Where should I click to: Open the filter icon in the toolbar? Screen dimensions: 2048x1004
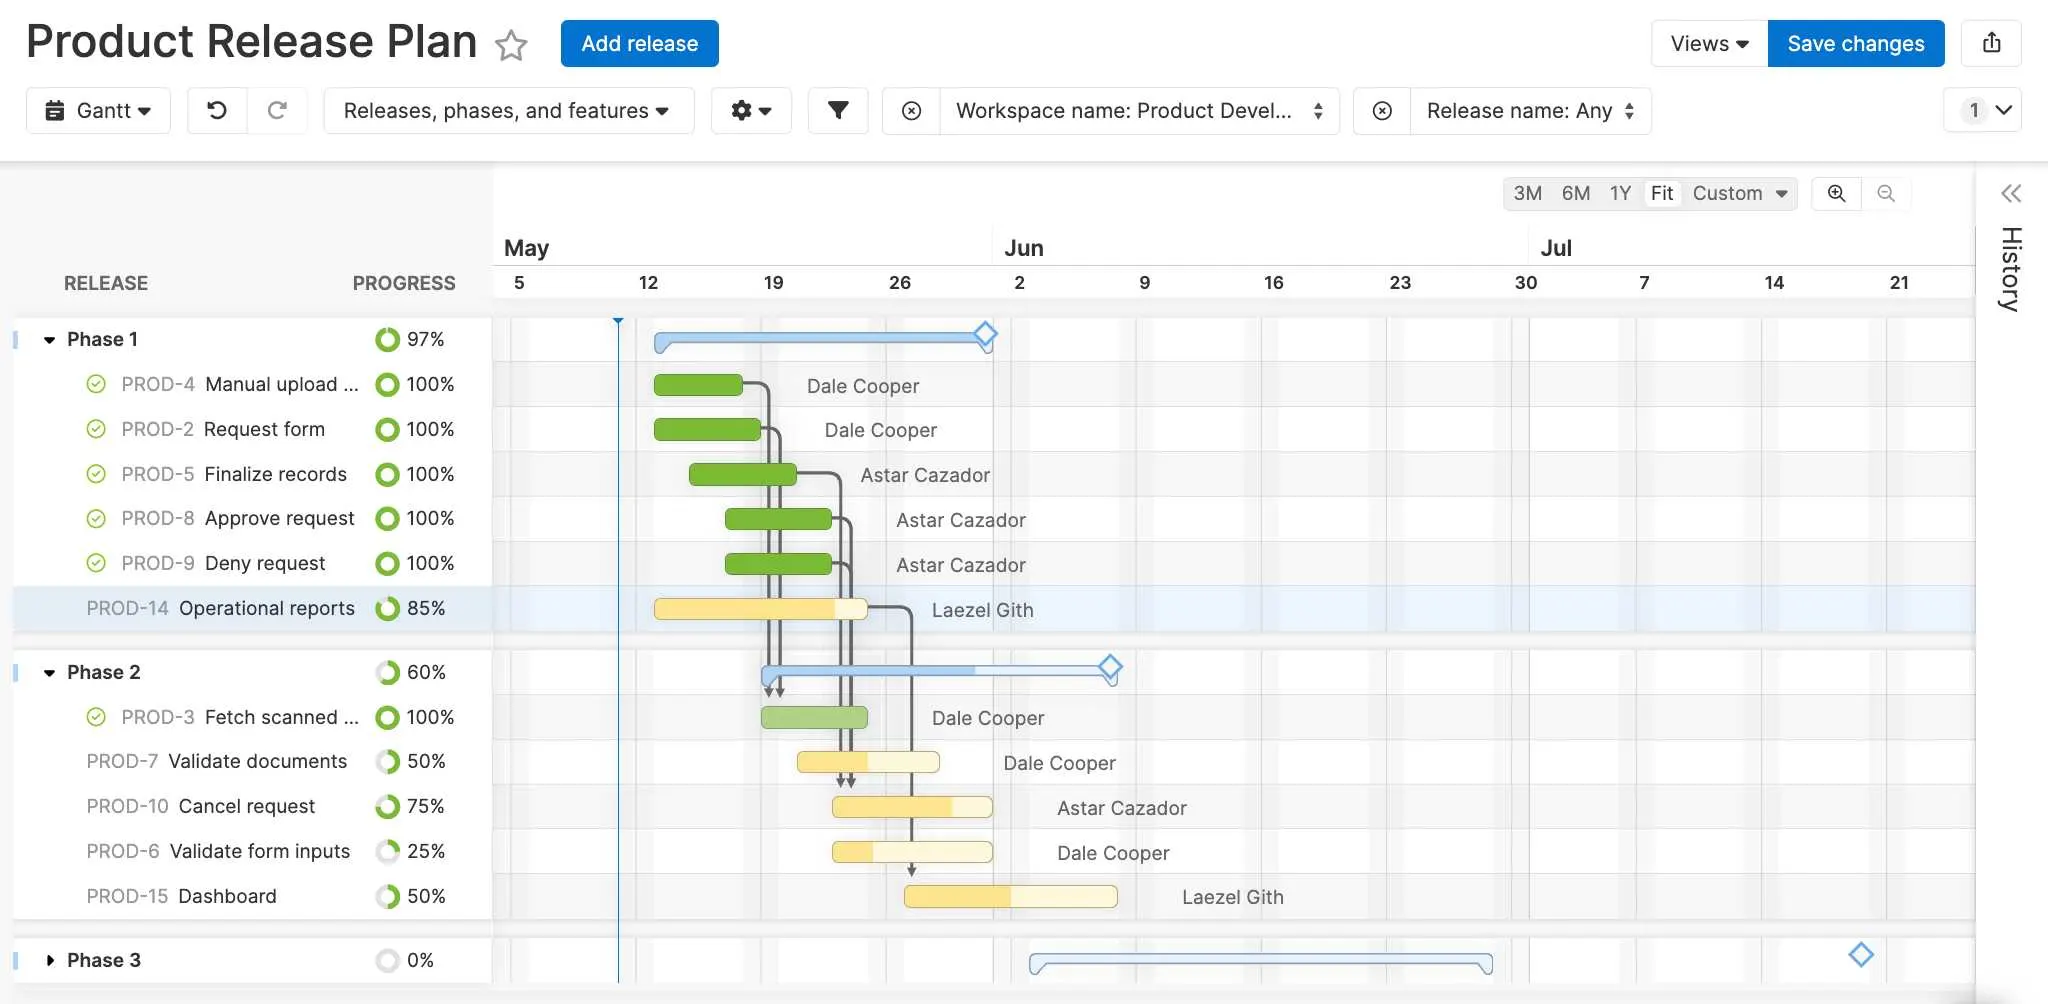[x=838, y=110]
